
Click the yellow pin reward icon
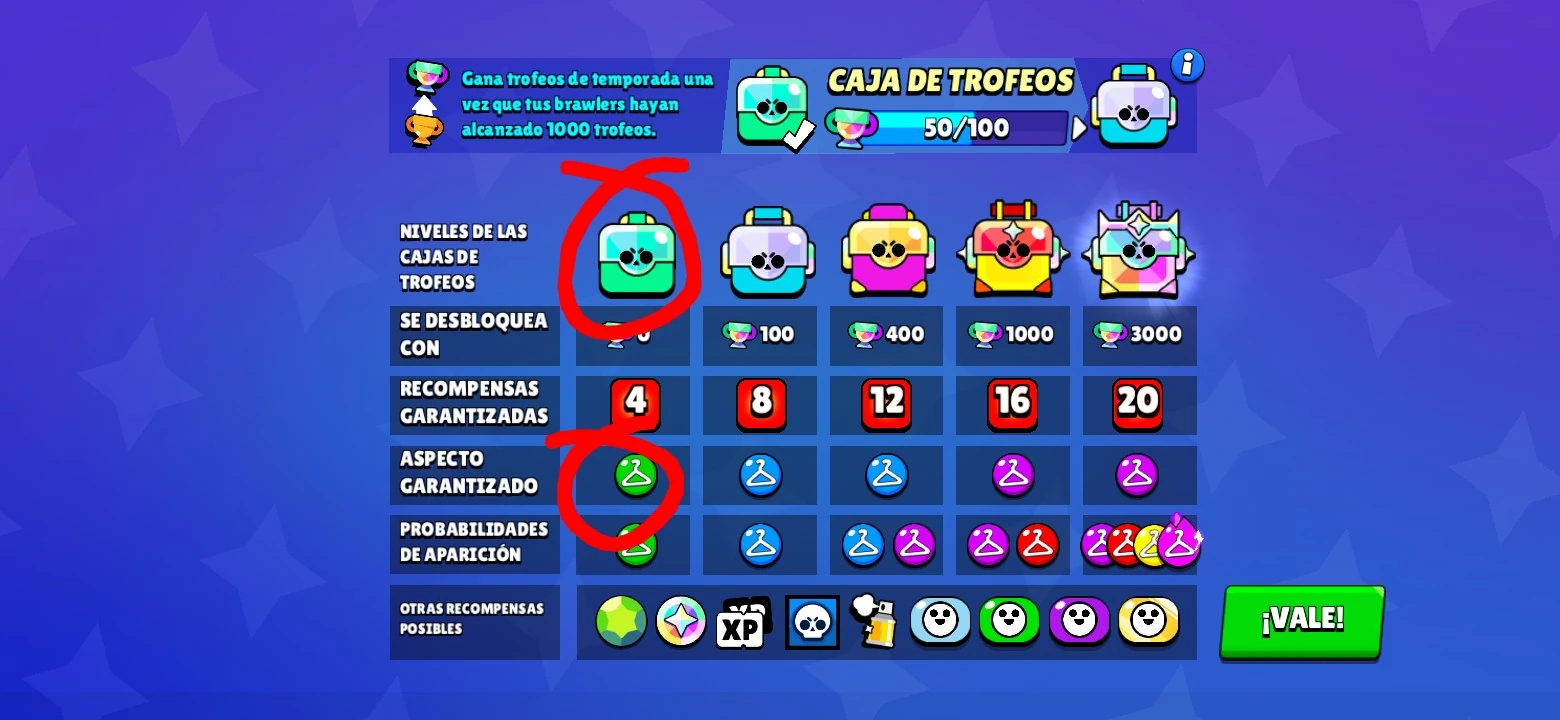[x=1149, y=621]
